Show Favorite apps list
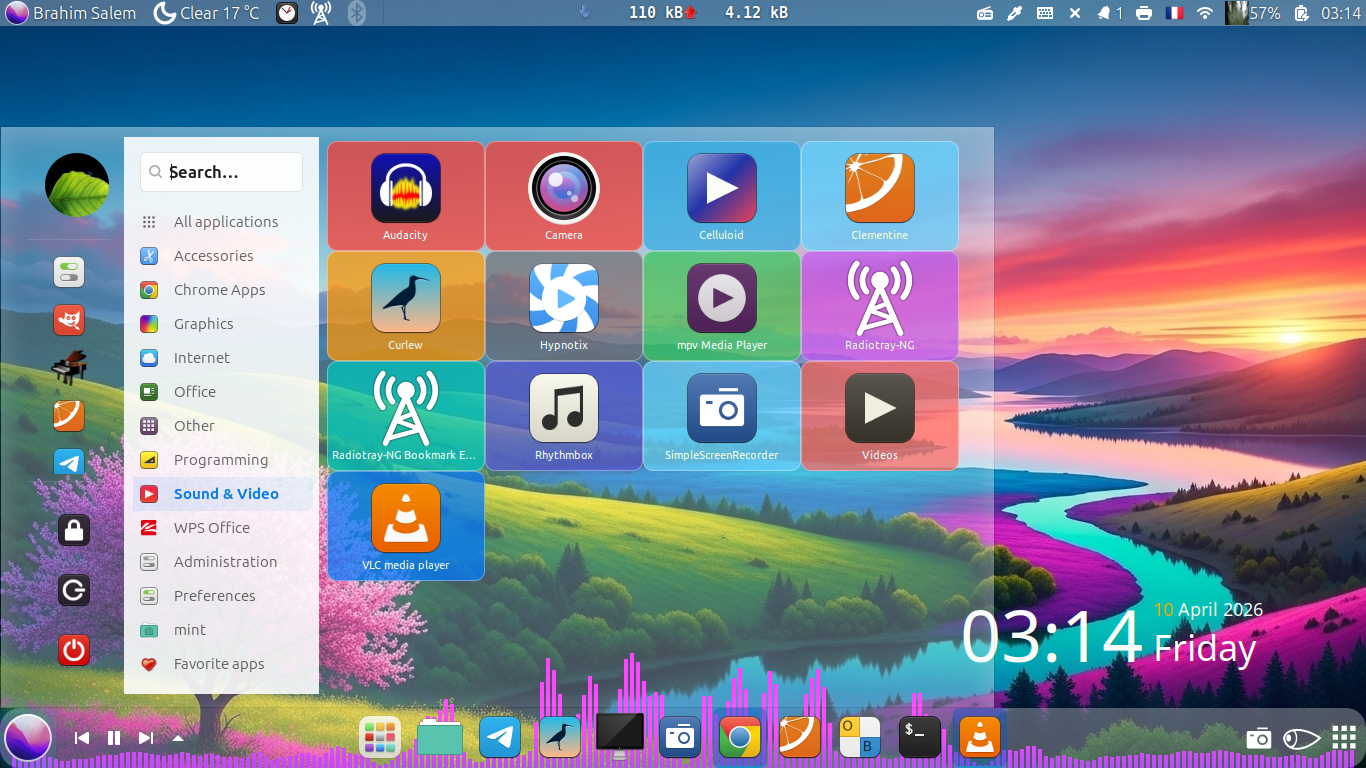The image size is (1366, 768). (223, 664)
